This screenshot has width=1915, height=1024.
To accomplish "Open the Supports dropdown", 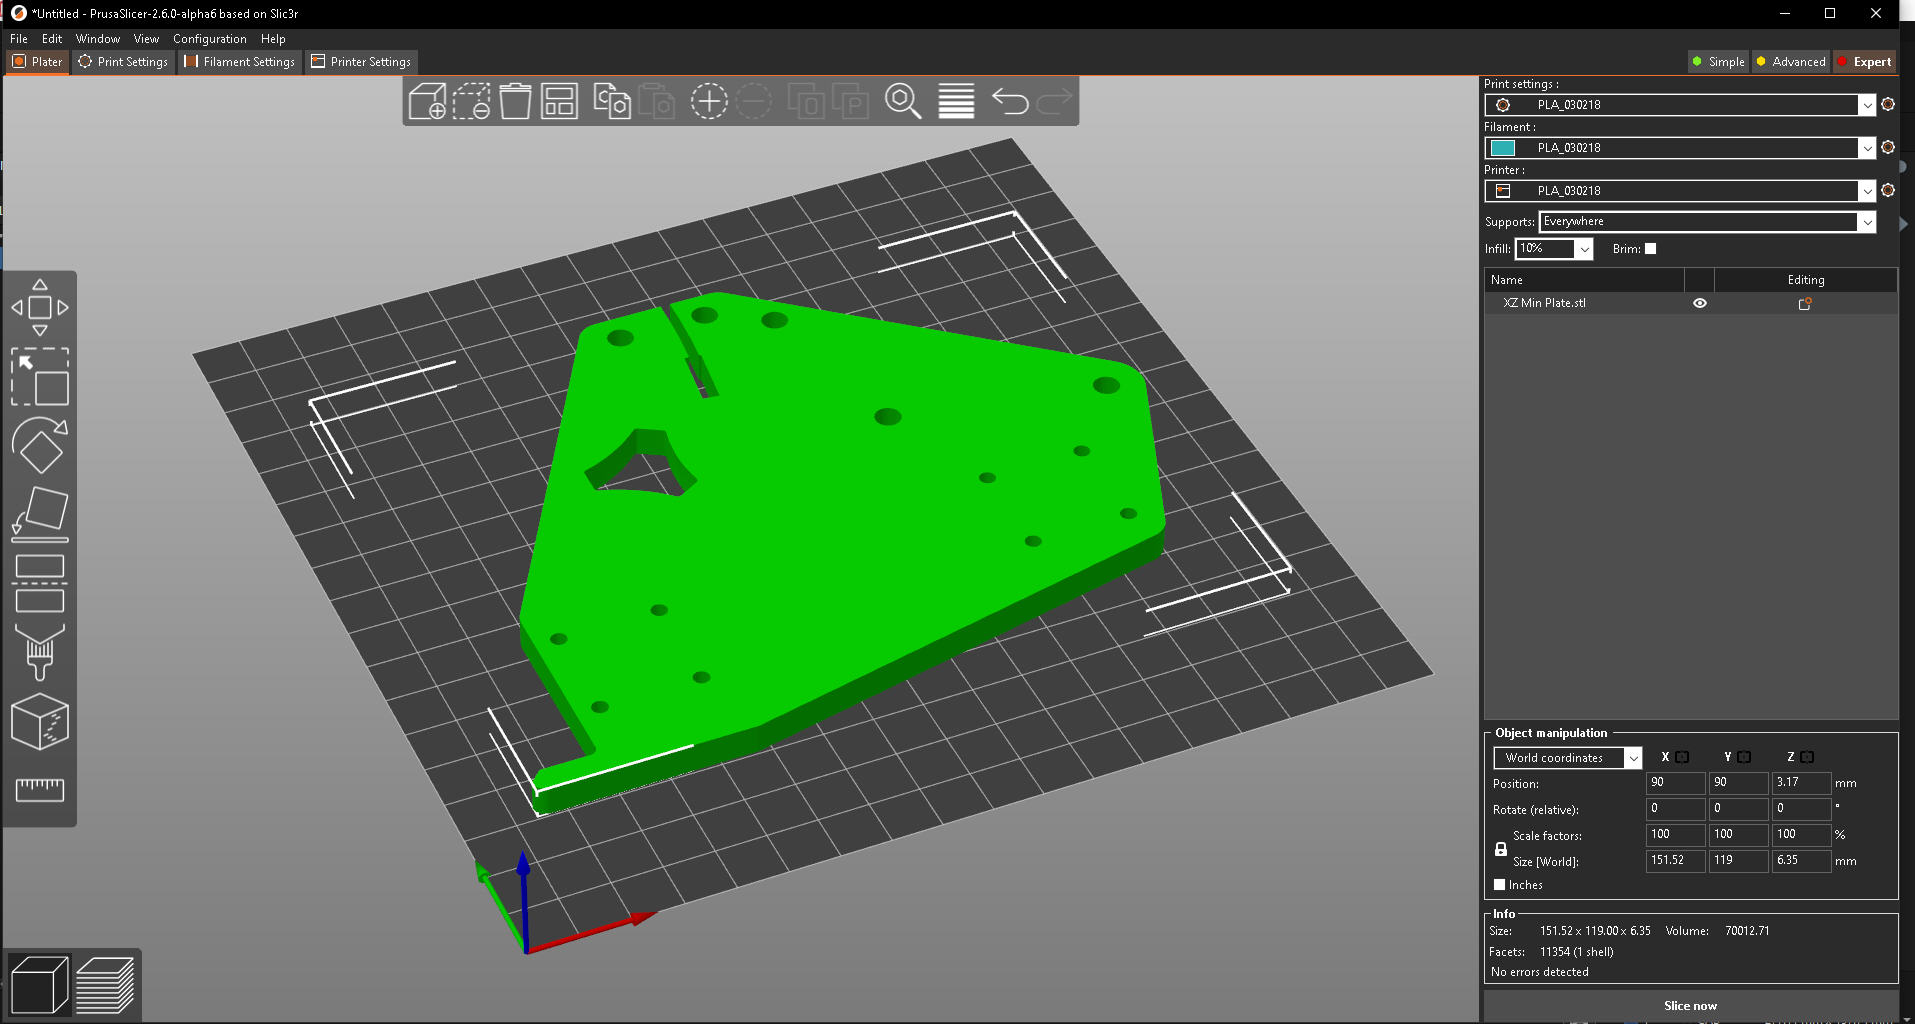I will coord(1707,222).
